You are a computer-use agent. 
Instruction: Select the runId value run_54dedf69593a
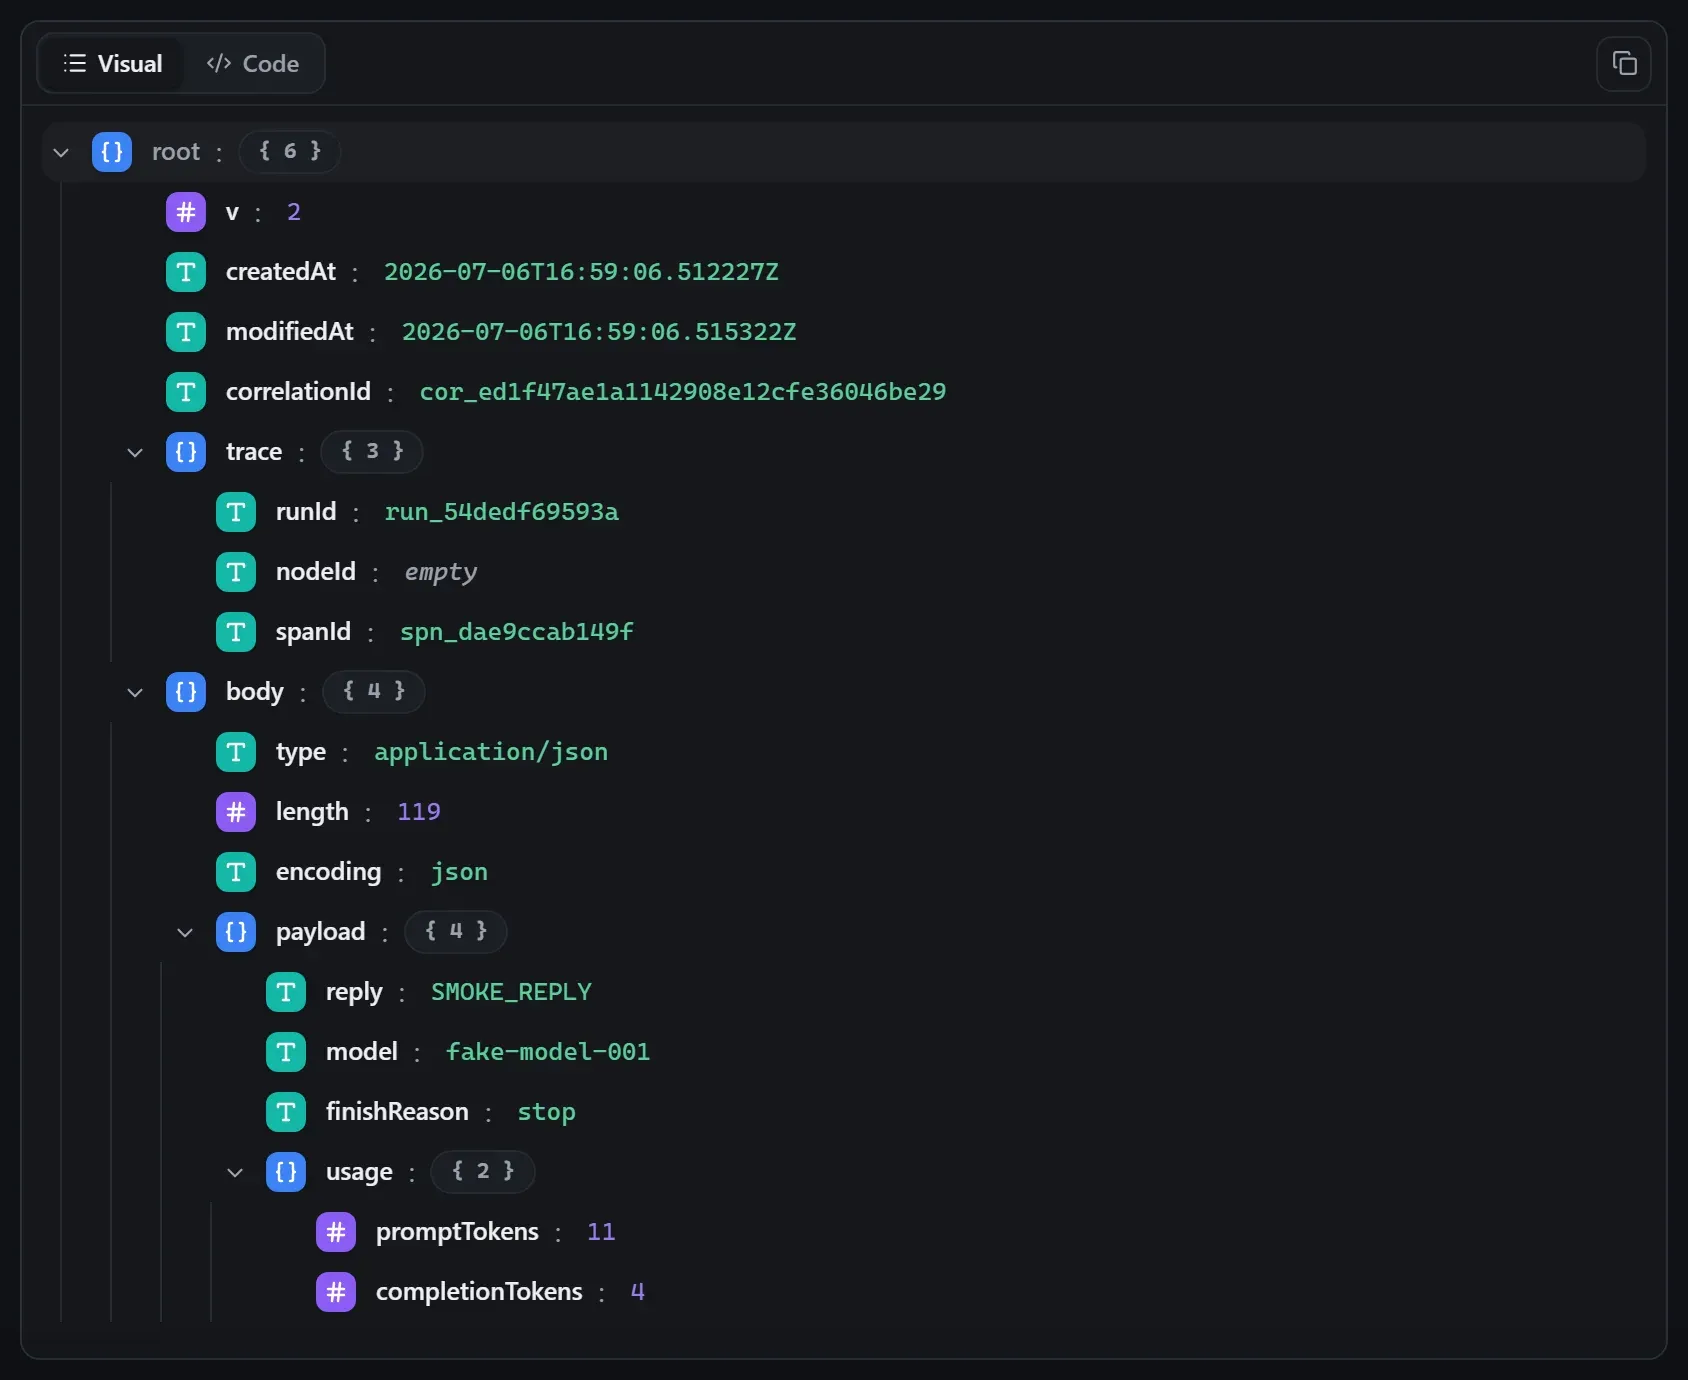point(502,512)
